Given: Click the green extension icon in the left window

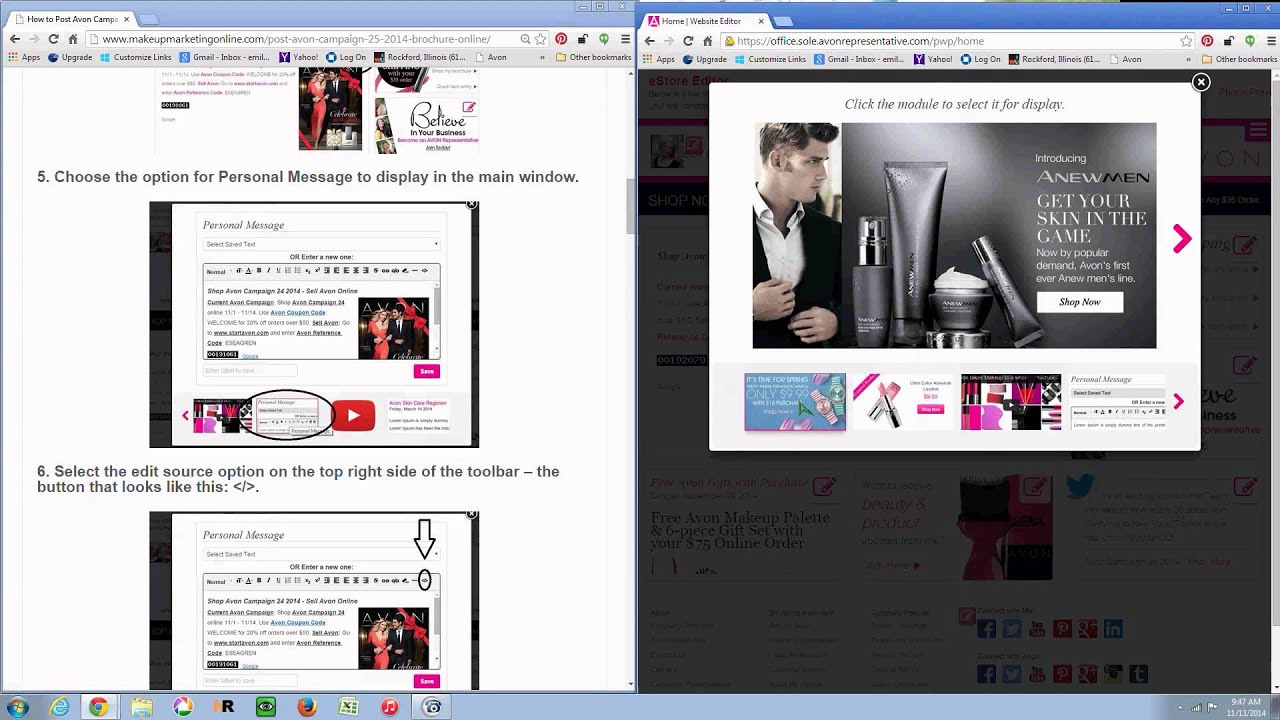Looking at the screenshot, I should click(603, 39).
